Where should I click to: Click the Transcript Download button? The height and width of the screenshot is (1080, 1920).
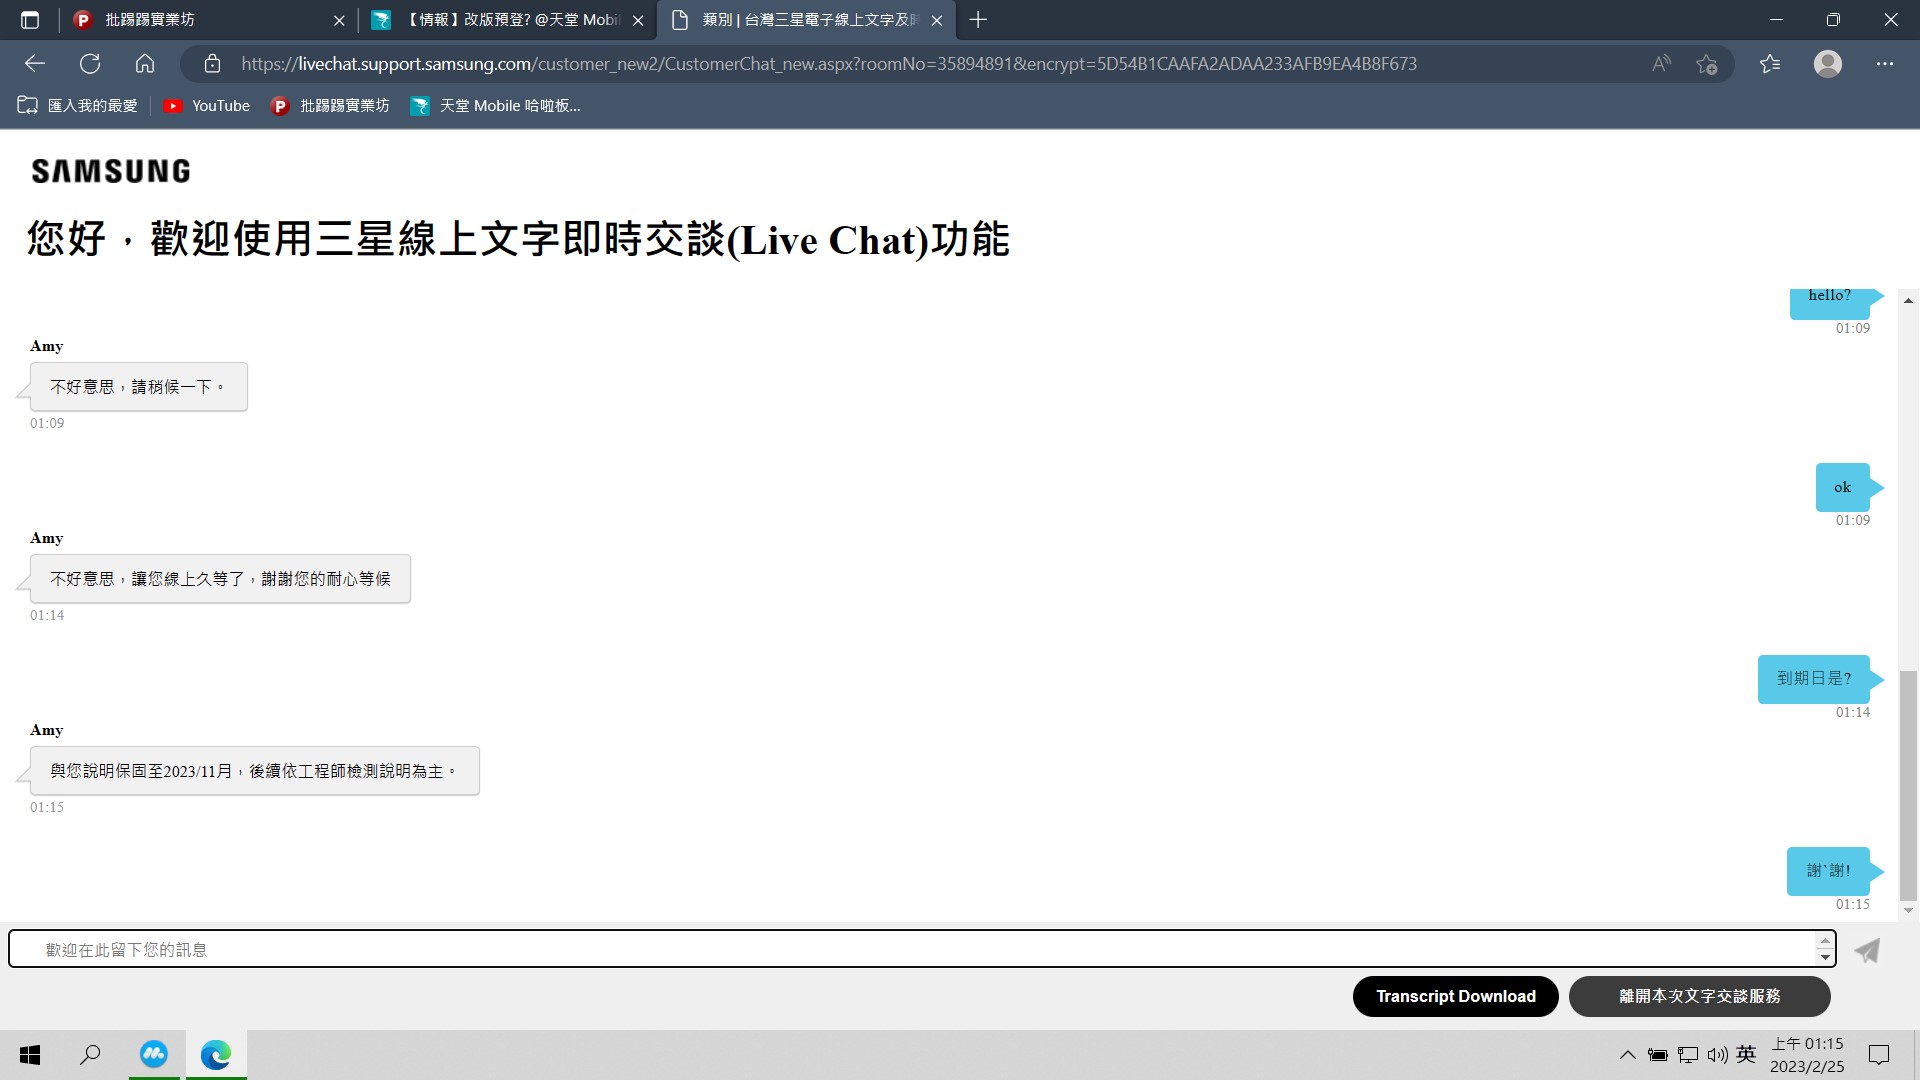[x=1455, y=996]
